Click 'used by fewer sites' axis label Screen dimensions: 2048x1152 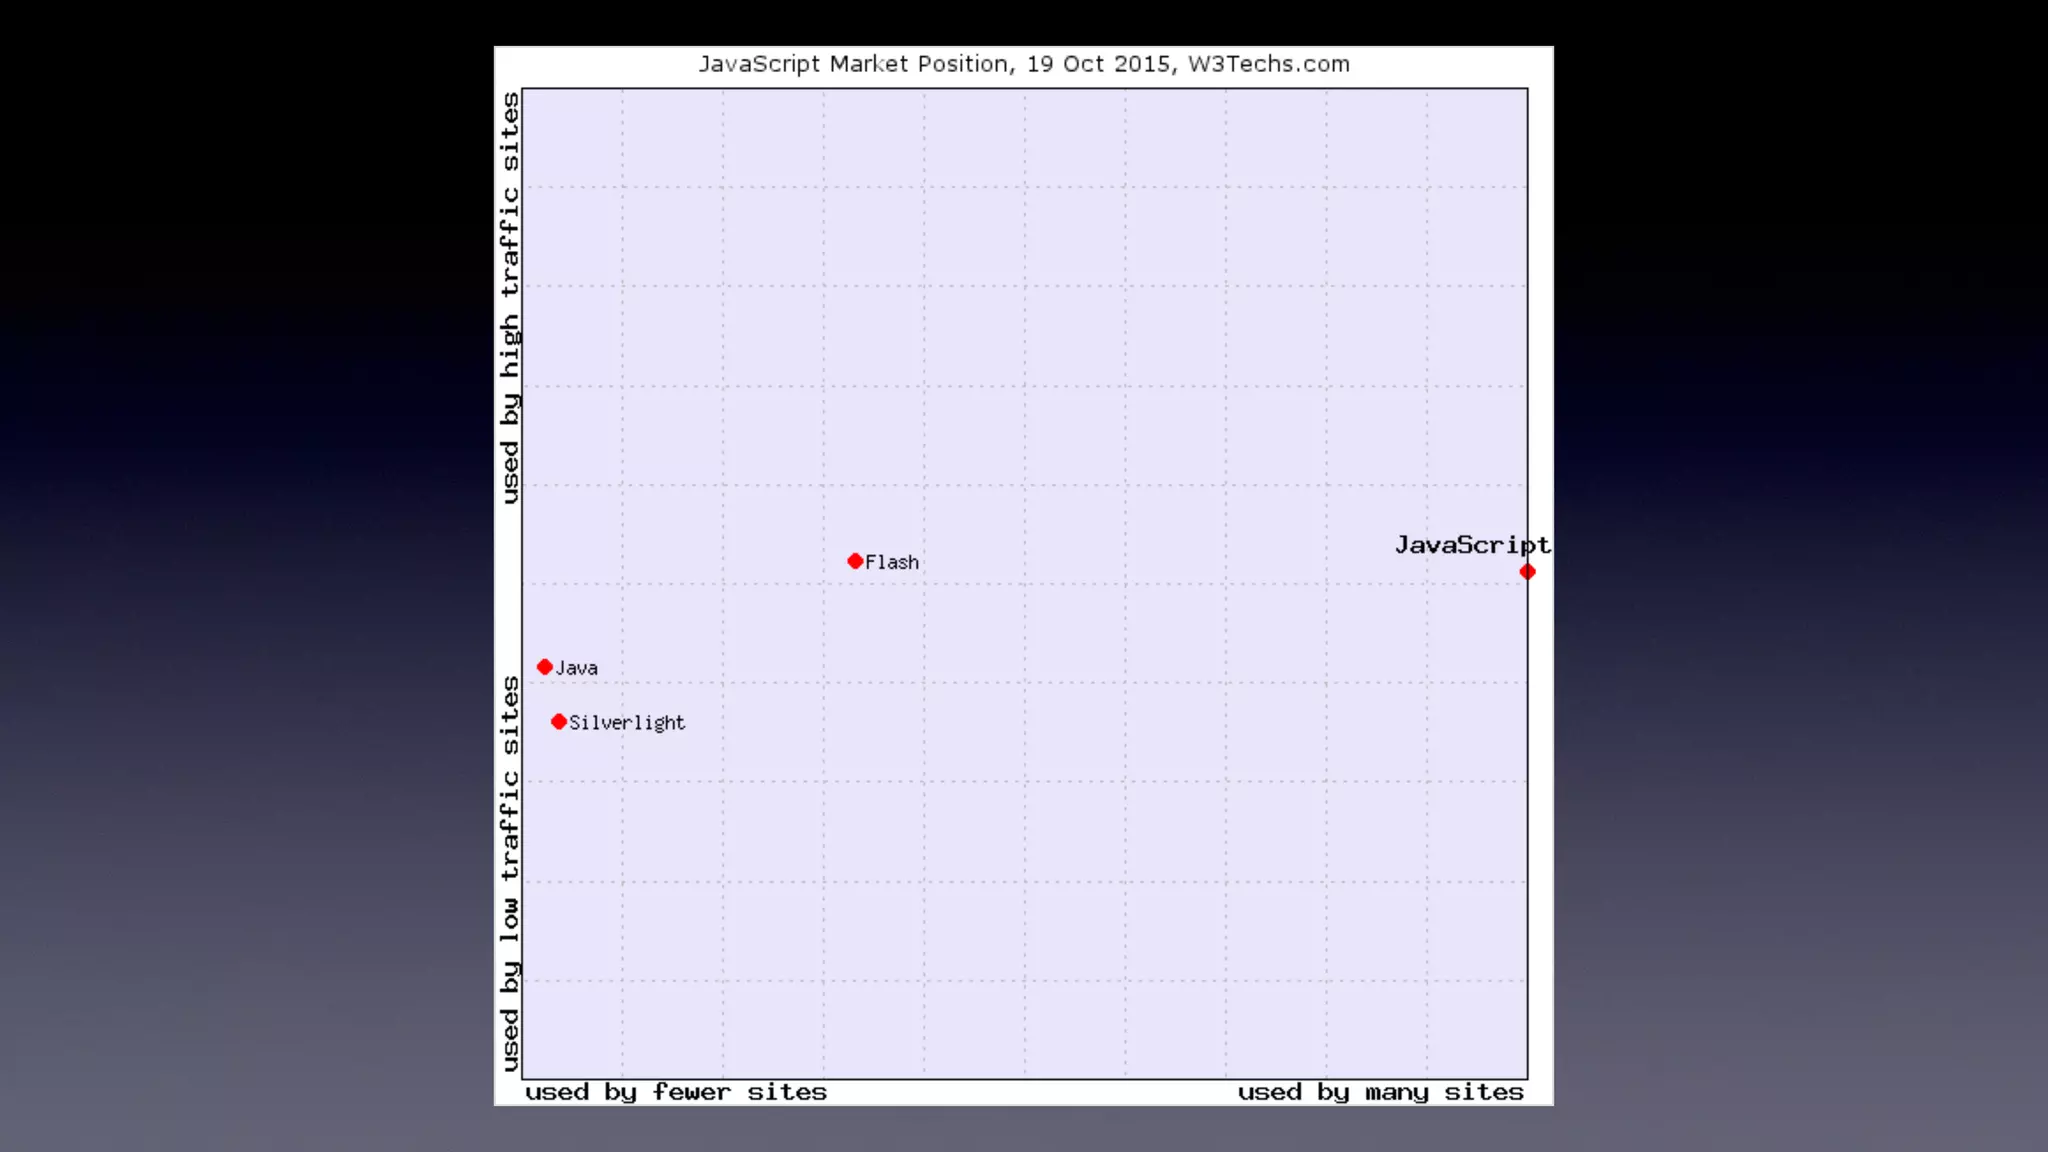pyautogui.click(x=676, y=1092)
